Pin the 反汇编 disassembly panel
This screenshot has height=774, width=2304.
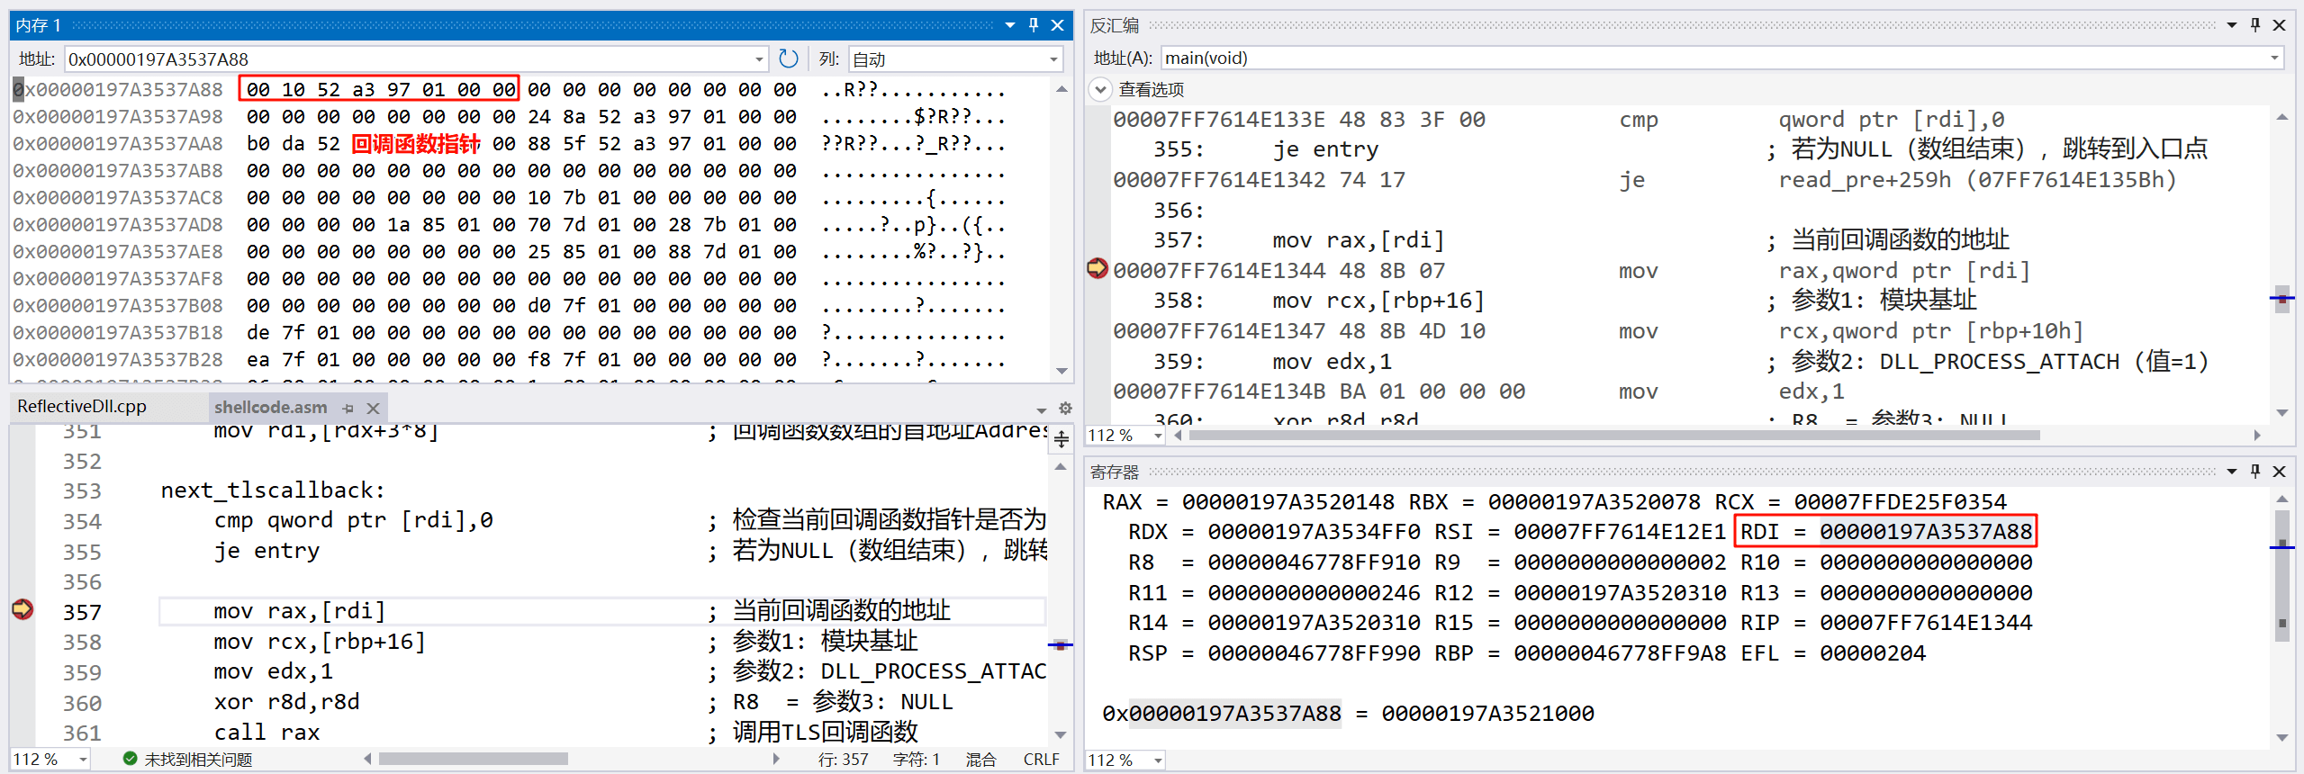click(2255, 25)
